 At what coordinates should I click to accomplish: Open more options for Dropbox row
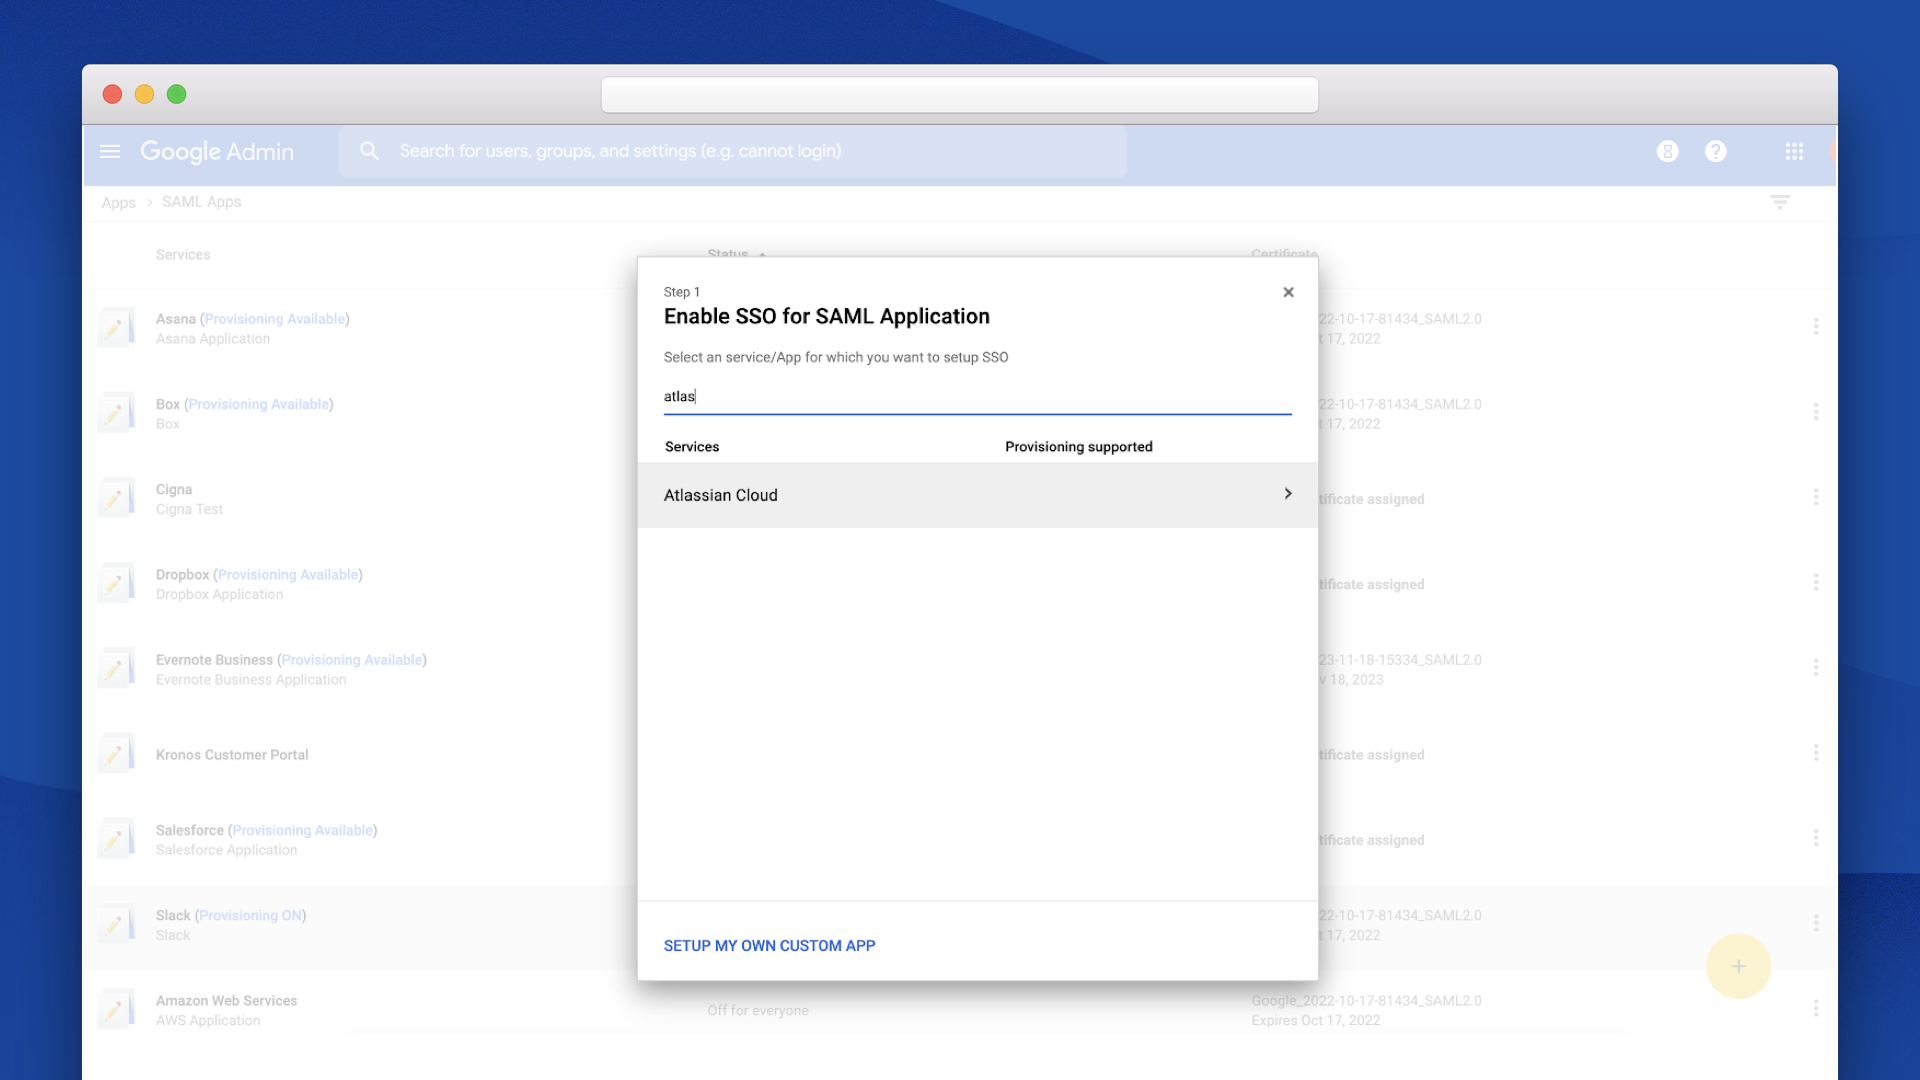pyautogui.click(x=1816, y=582)
